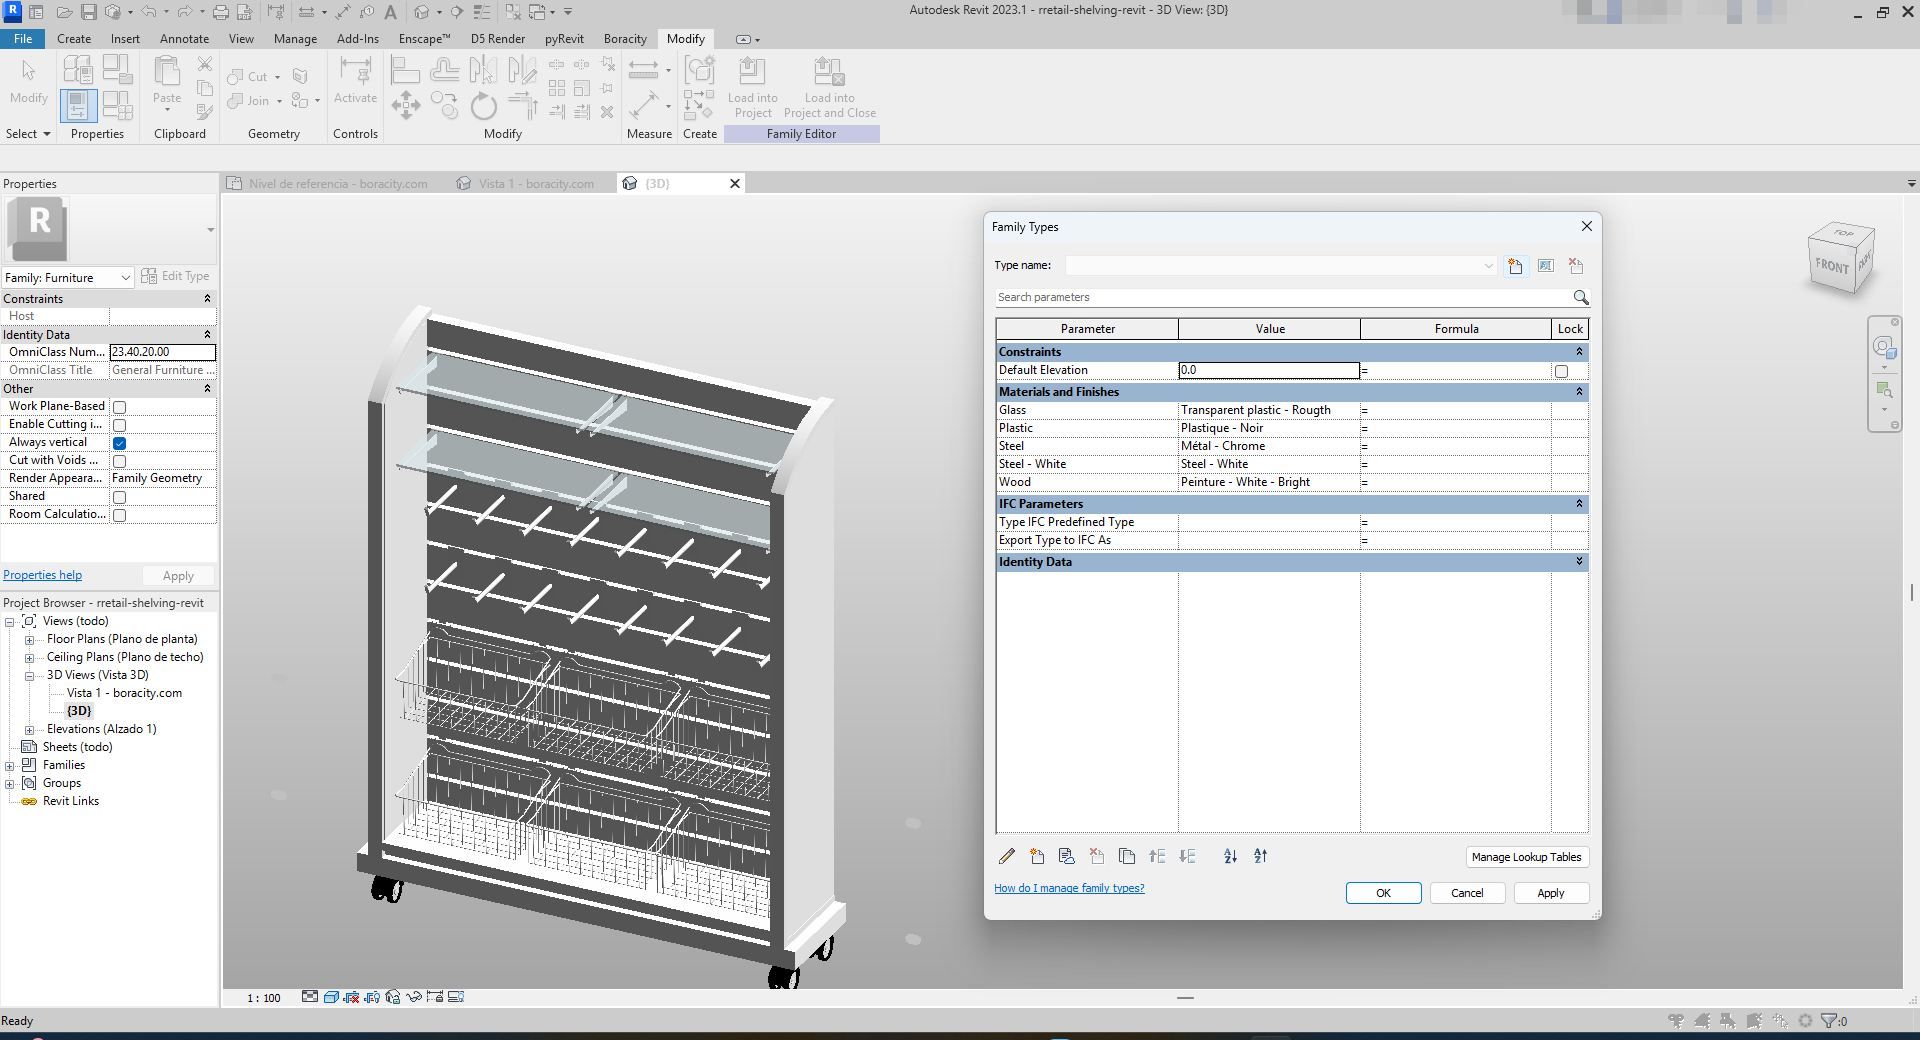Click OK in Family Types dialog

pos(1383,893)
